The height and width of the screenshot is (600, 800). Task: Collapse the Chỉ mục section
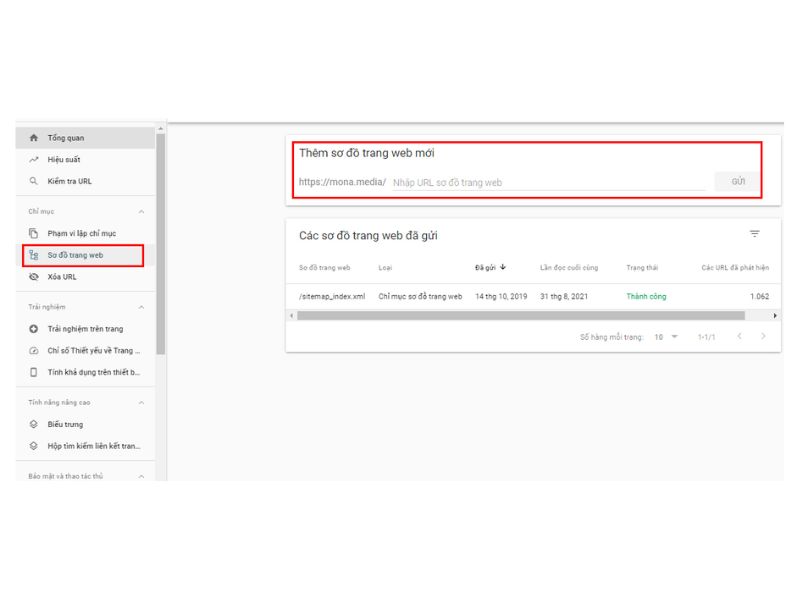(x=141, y=211)
